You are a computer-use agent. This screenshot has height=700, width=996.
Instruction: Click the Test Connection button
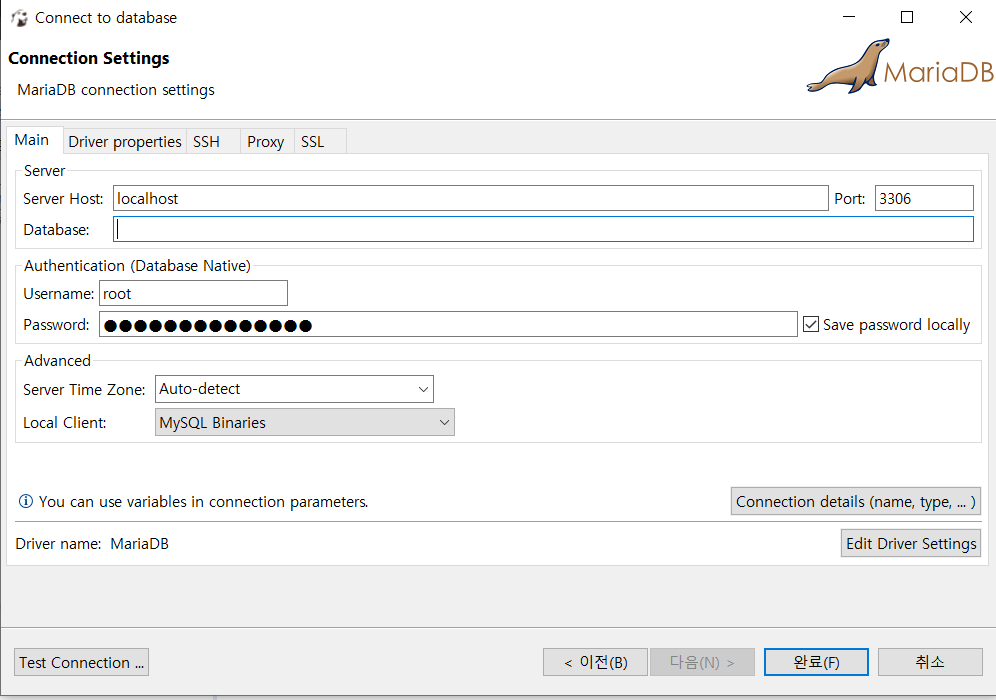tap(81, 663)
